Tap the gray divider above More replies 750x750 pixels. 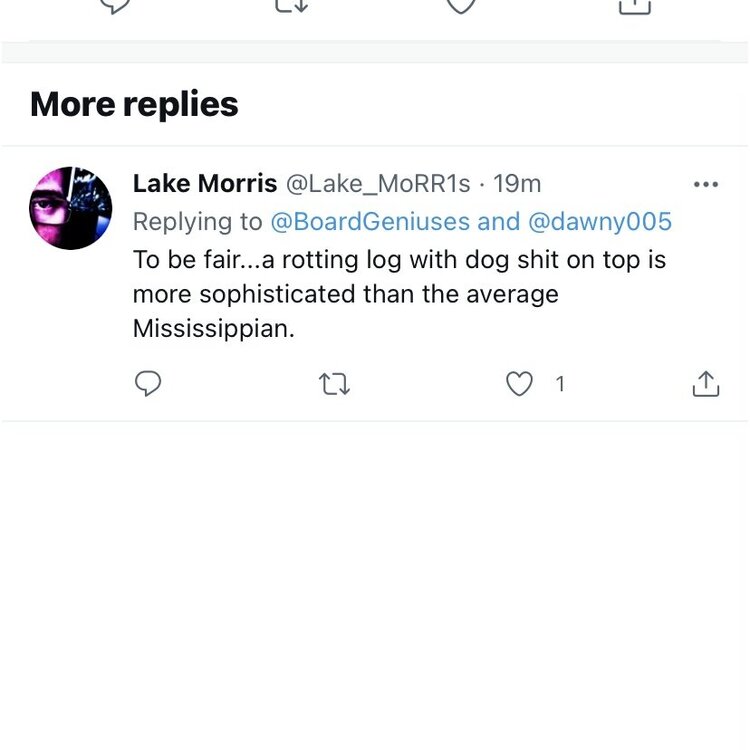point(375,53)
